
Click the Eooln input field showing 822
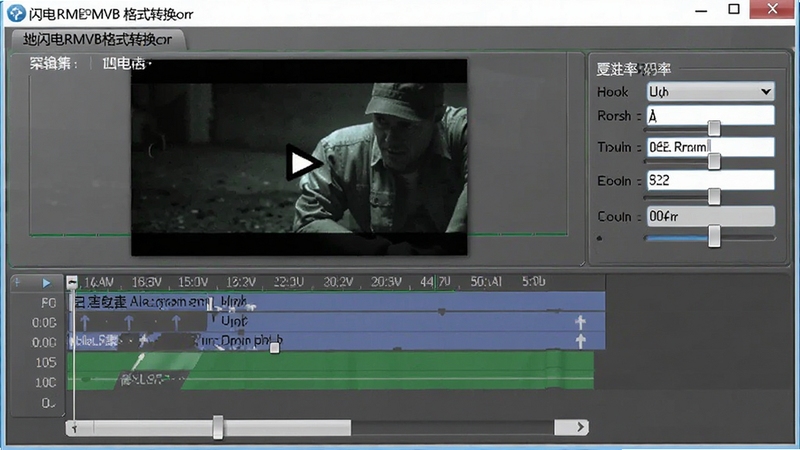[x=711, y=180]
